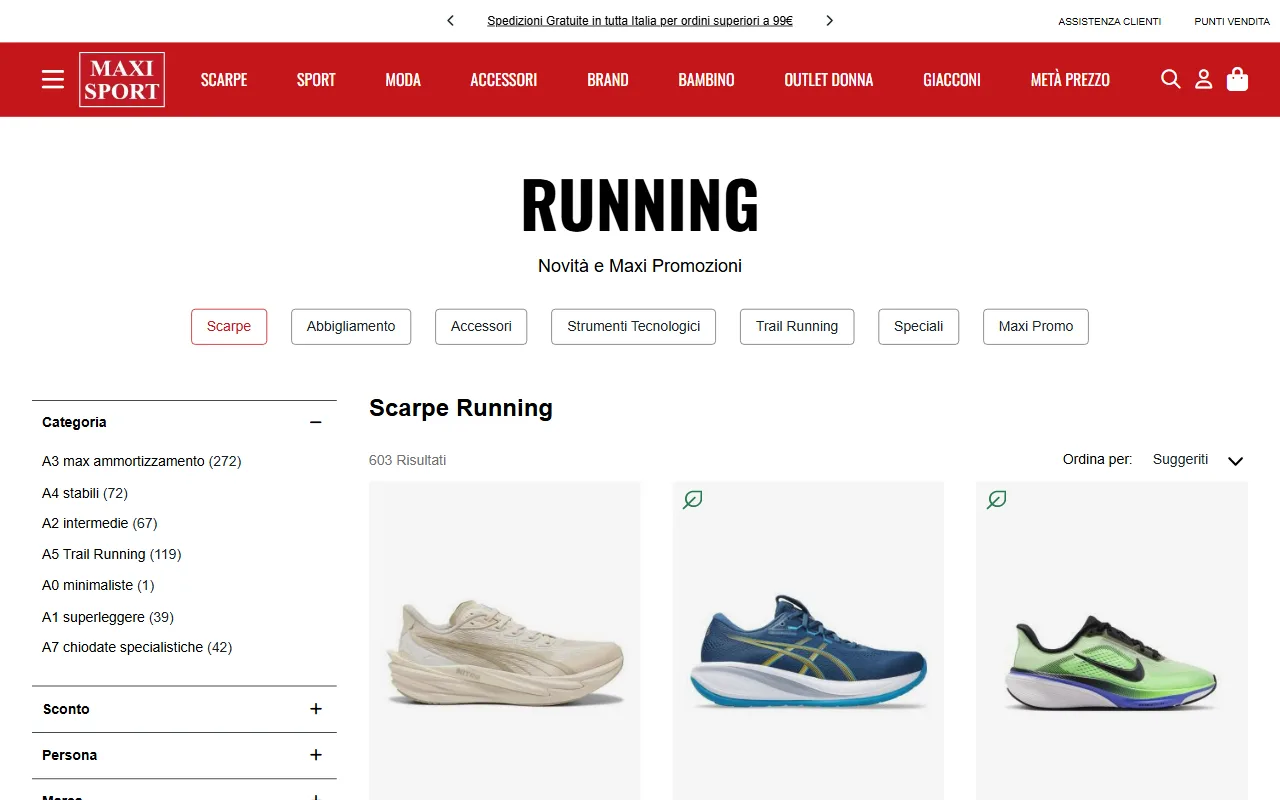Select the Strumenti Tecnologici category pill
Screen dimensions: 1280x800
point(634,327)
